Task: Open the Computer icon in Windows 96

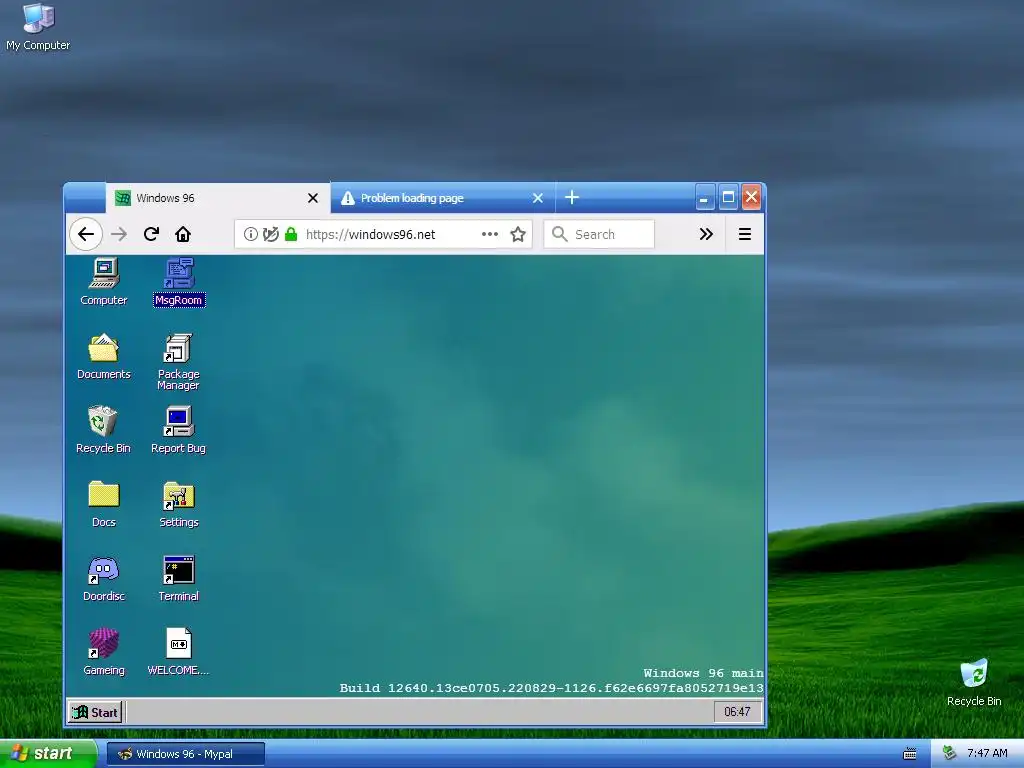Action: pyautogui.click(x=104, y=281)
